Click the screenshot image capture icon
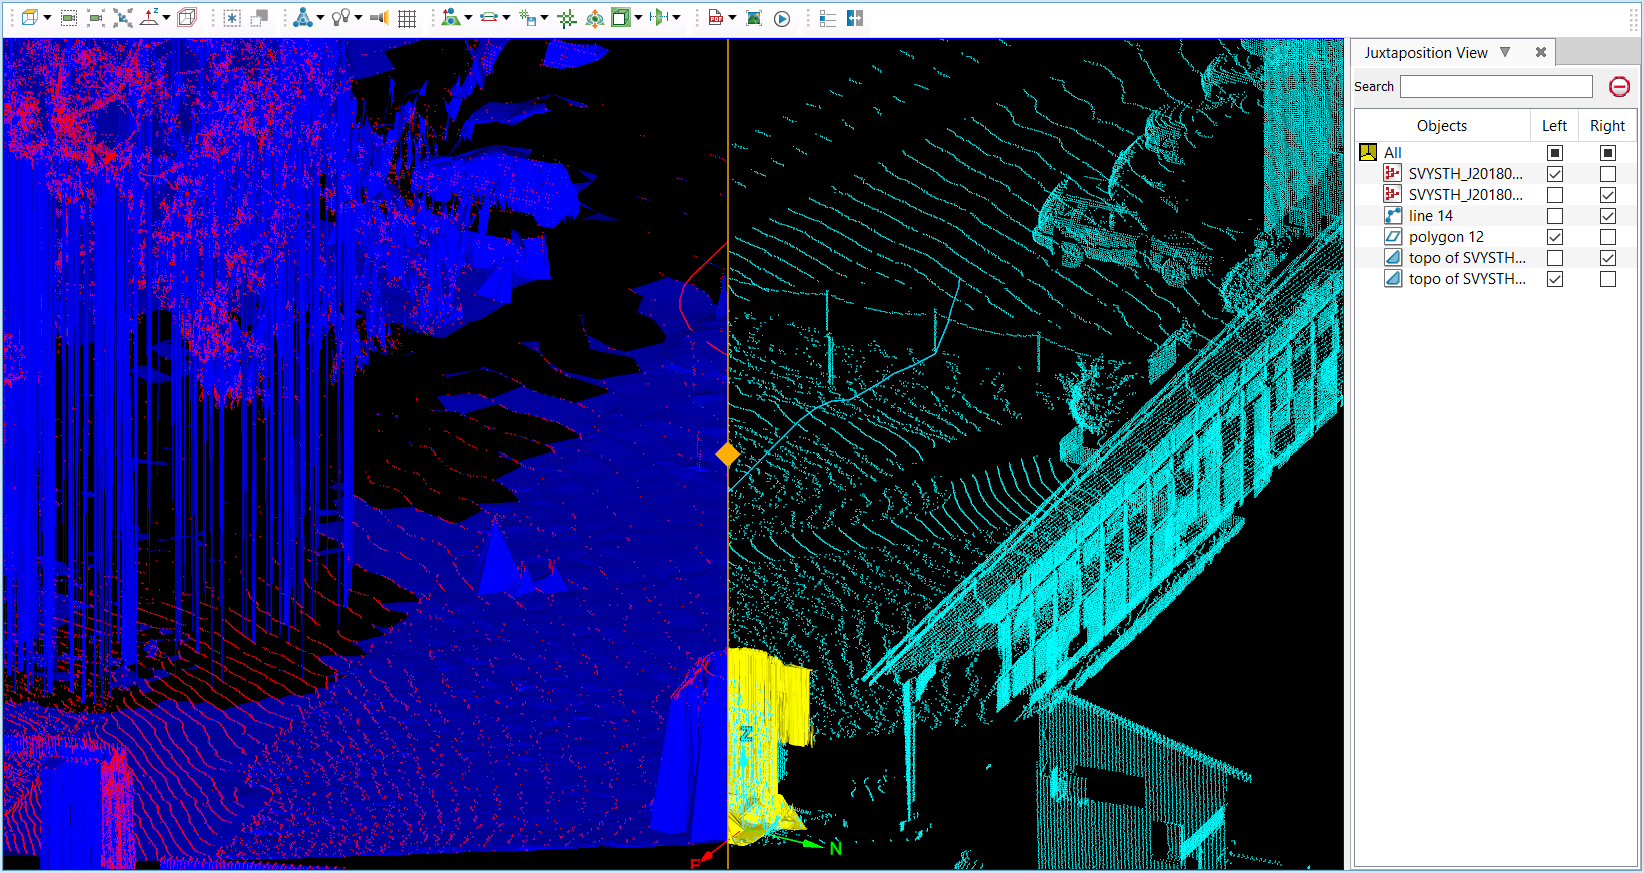Image resolution: width=1644 pixels, height=873 pixels. [x=755, y=18]
